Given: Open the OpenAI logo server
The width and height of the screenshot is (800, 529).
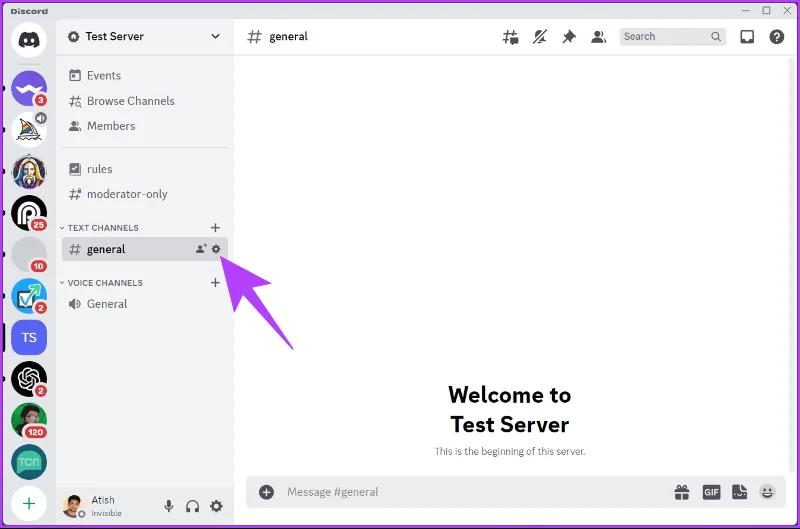Looking at the screenshot, I should pos(29,379).
